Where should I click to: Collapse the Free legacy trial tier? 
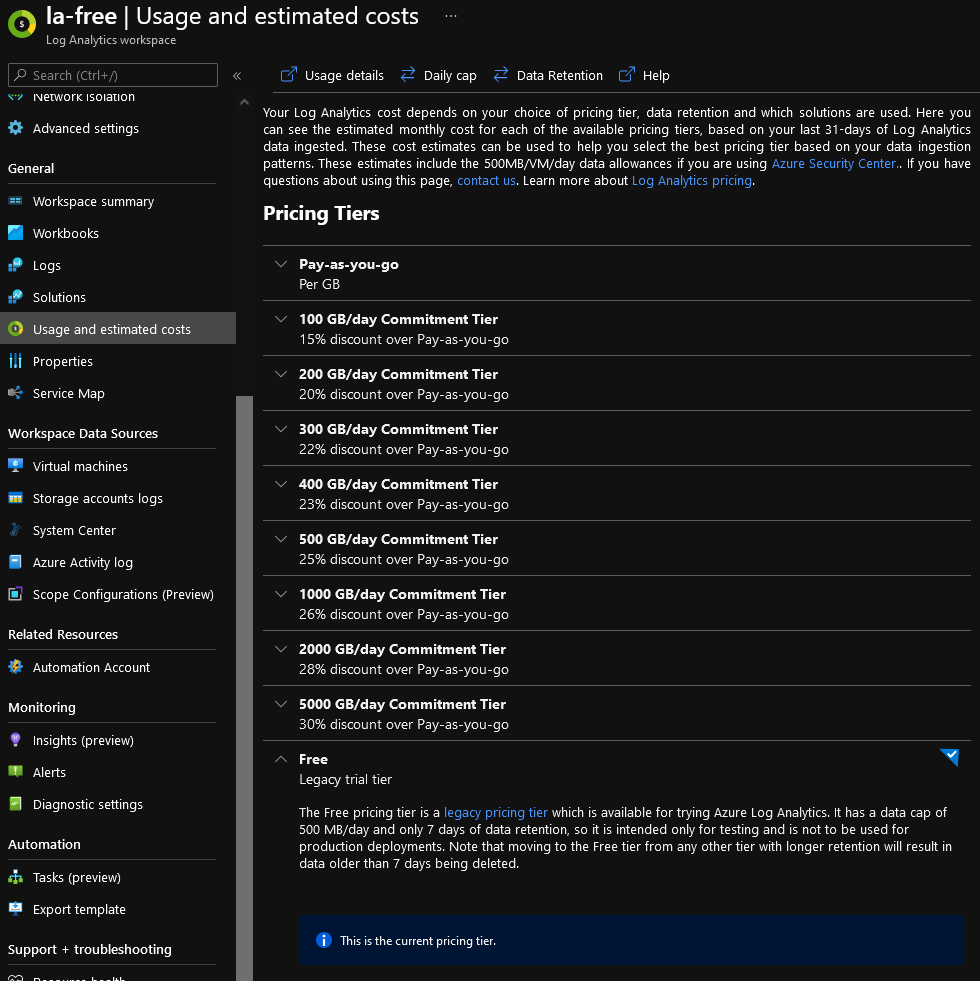tap(281, 759)
